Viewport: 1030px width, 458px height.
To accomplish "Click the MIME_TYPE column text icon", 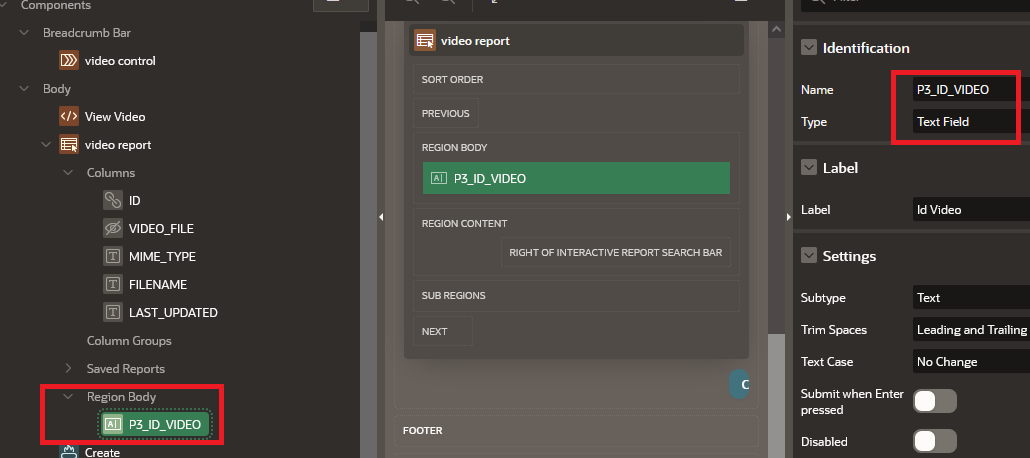I will 113,256.
